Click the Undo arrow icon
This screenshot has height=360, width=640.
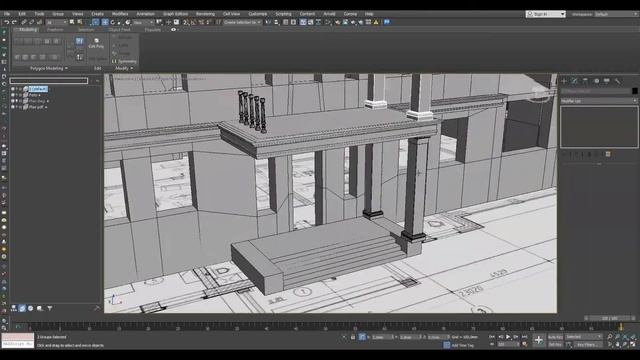(x=7, y=22)
